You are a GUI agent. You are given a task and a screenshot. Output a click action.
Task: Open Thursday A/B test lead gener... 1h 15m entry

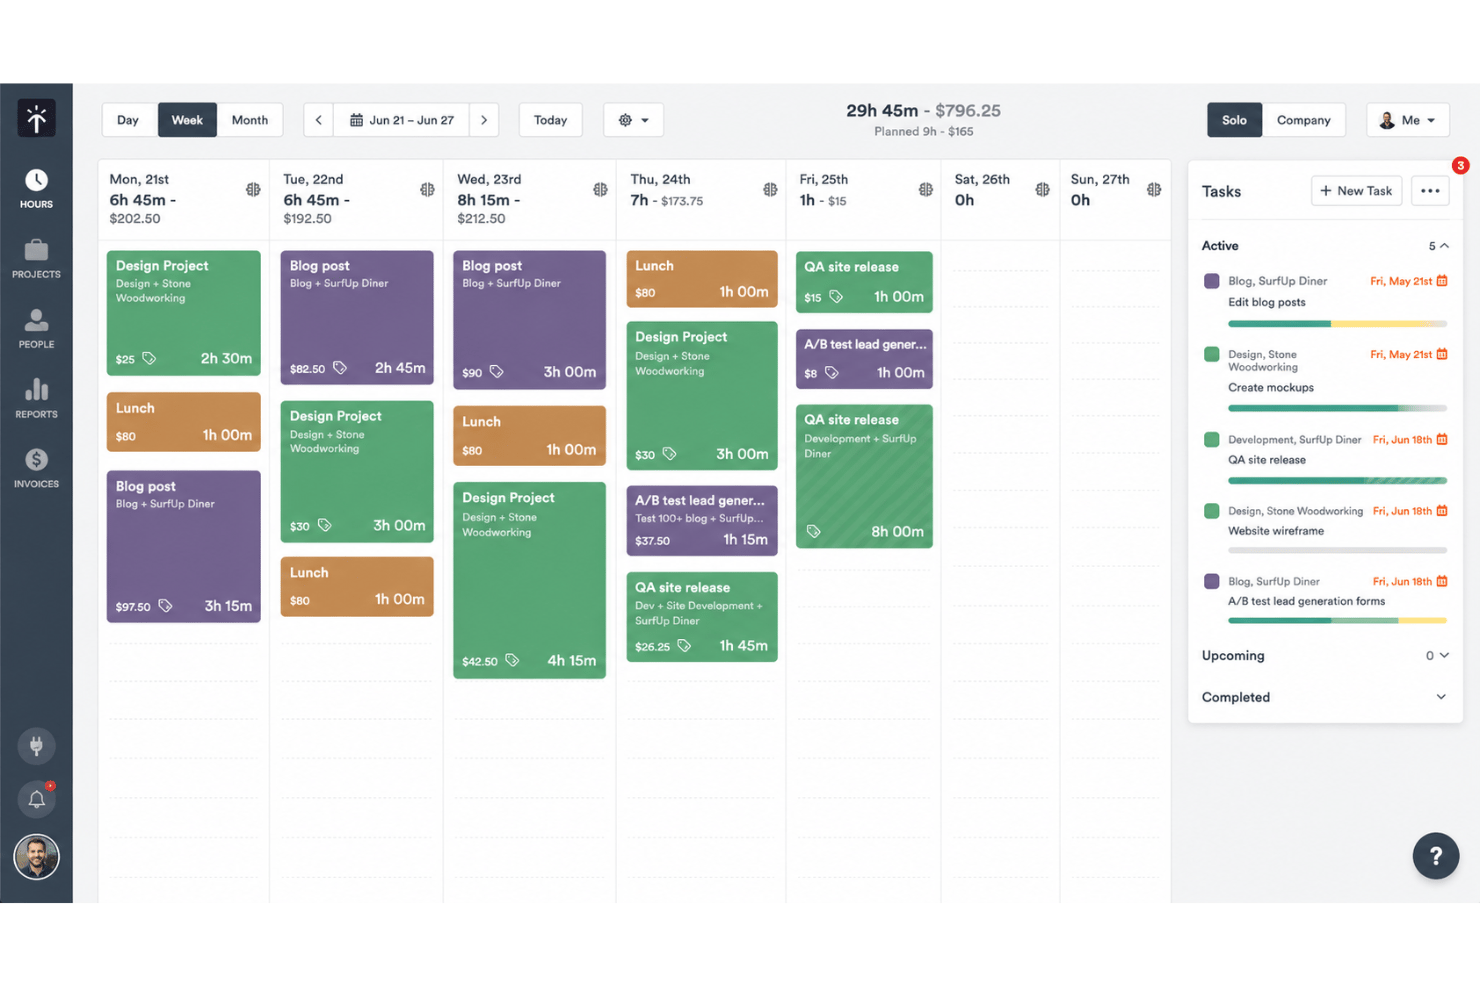702,521
